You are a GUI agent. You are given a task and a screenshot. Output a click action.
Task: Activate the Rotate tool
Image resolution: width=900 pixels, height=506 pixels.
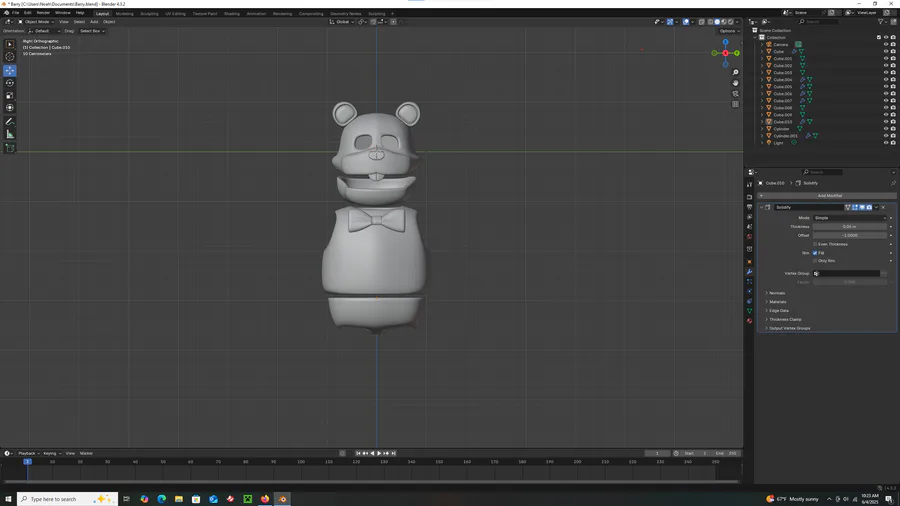coord(10,83)
